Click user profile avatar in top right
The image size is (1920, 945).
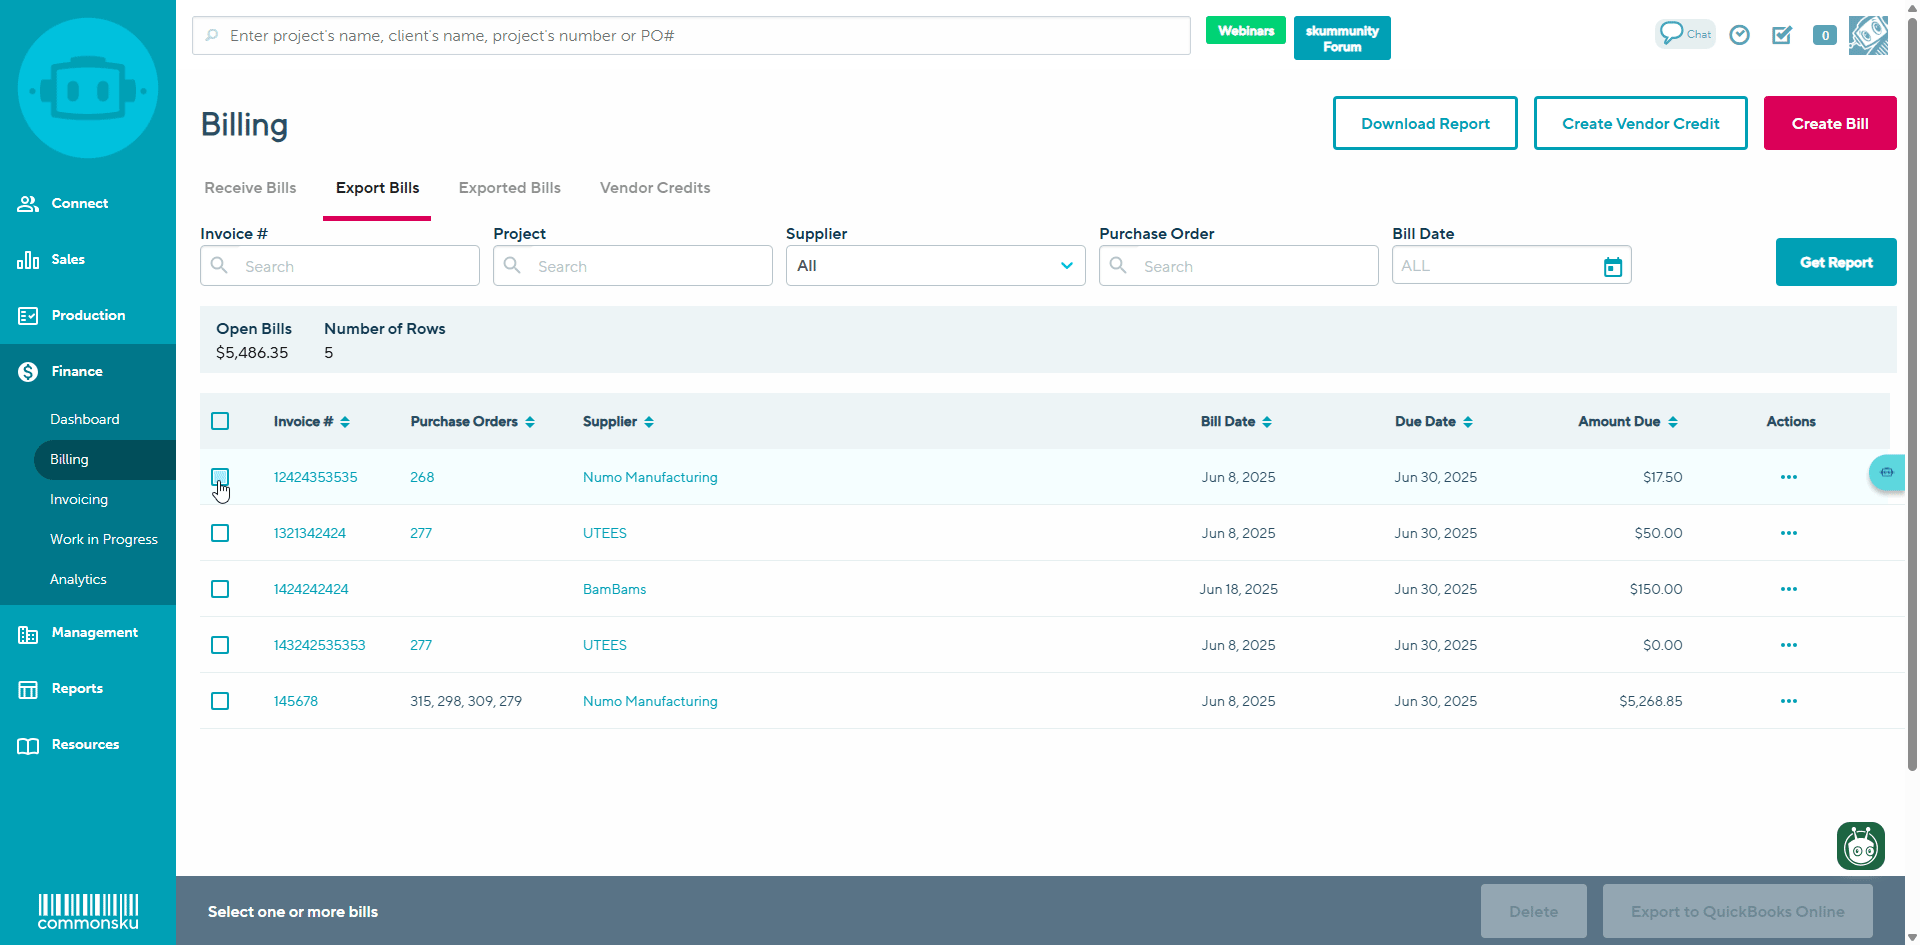(1868, 35)
